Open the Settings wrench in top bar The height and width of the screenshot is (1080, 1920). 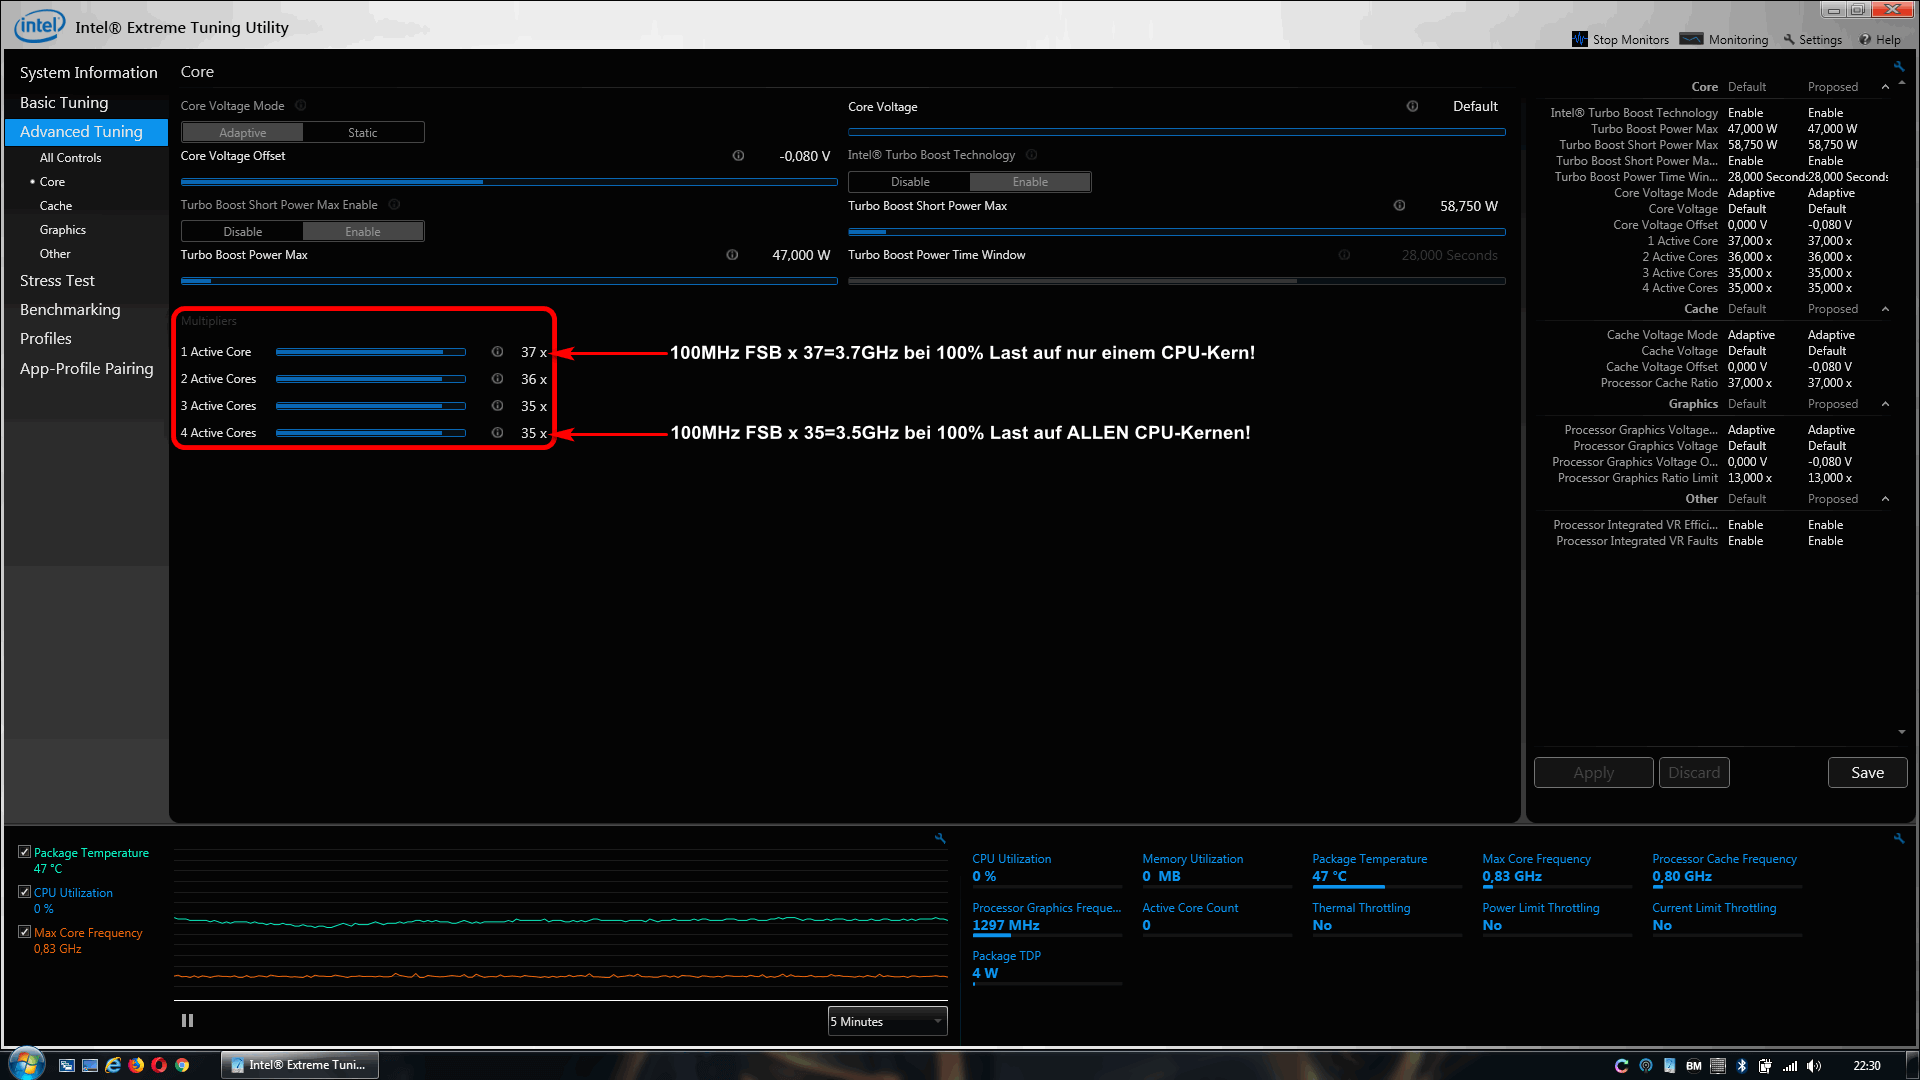pos(1790,39)
